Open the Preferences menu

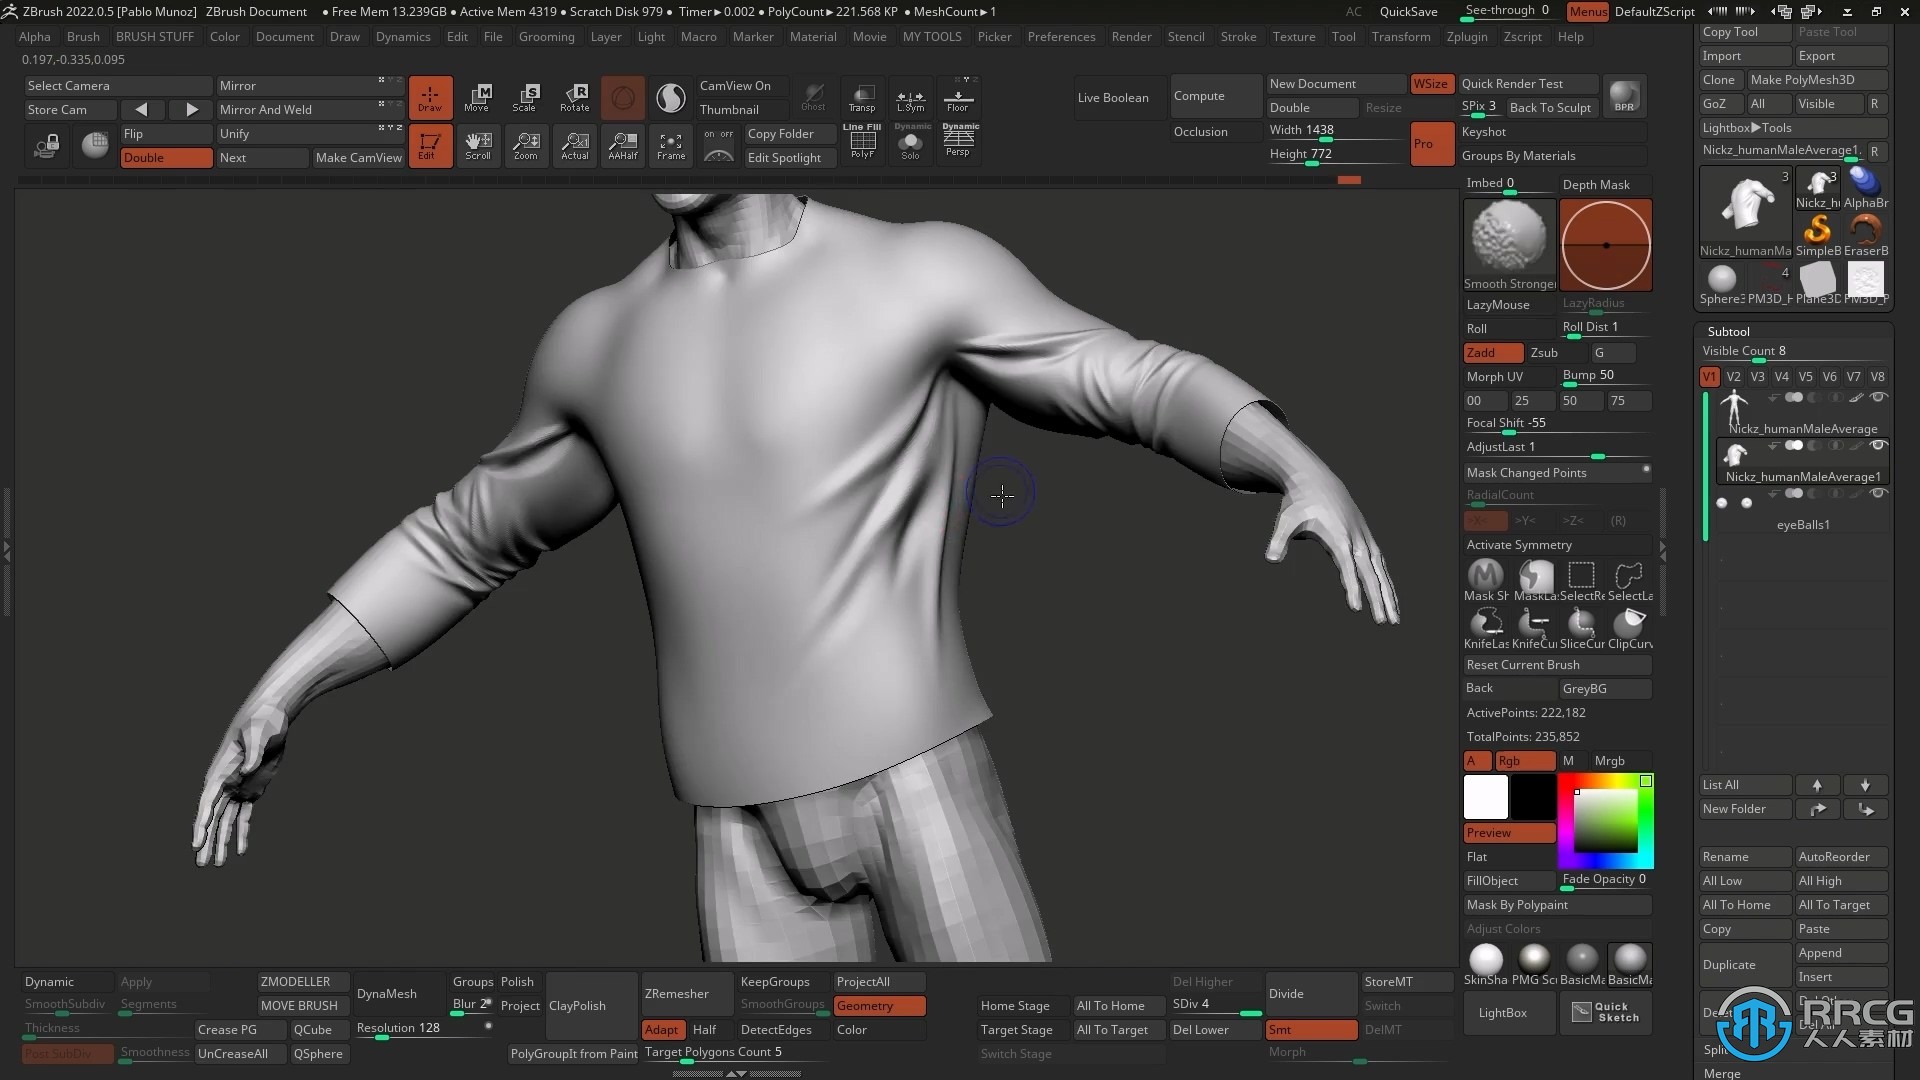coord(1061,36)
